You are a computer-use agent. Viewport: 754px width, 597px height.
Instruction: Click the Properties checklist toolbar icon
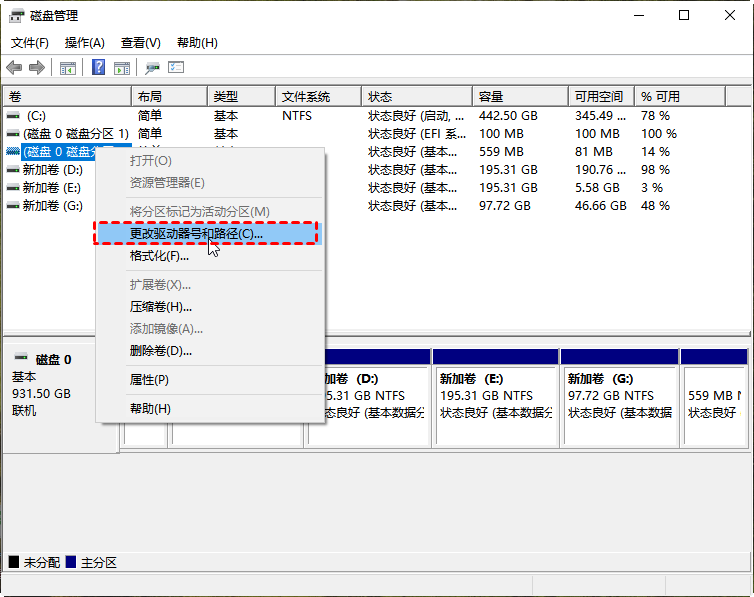point(176,68)
